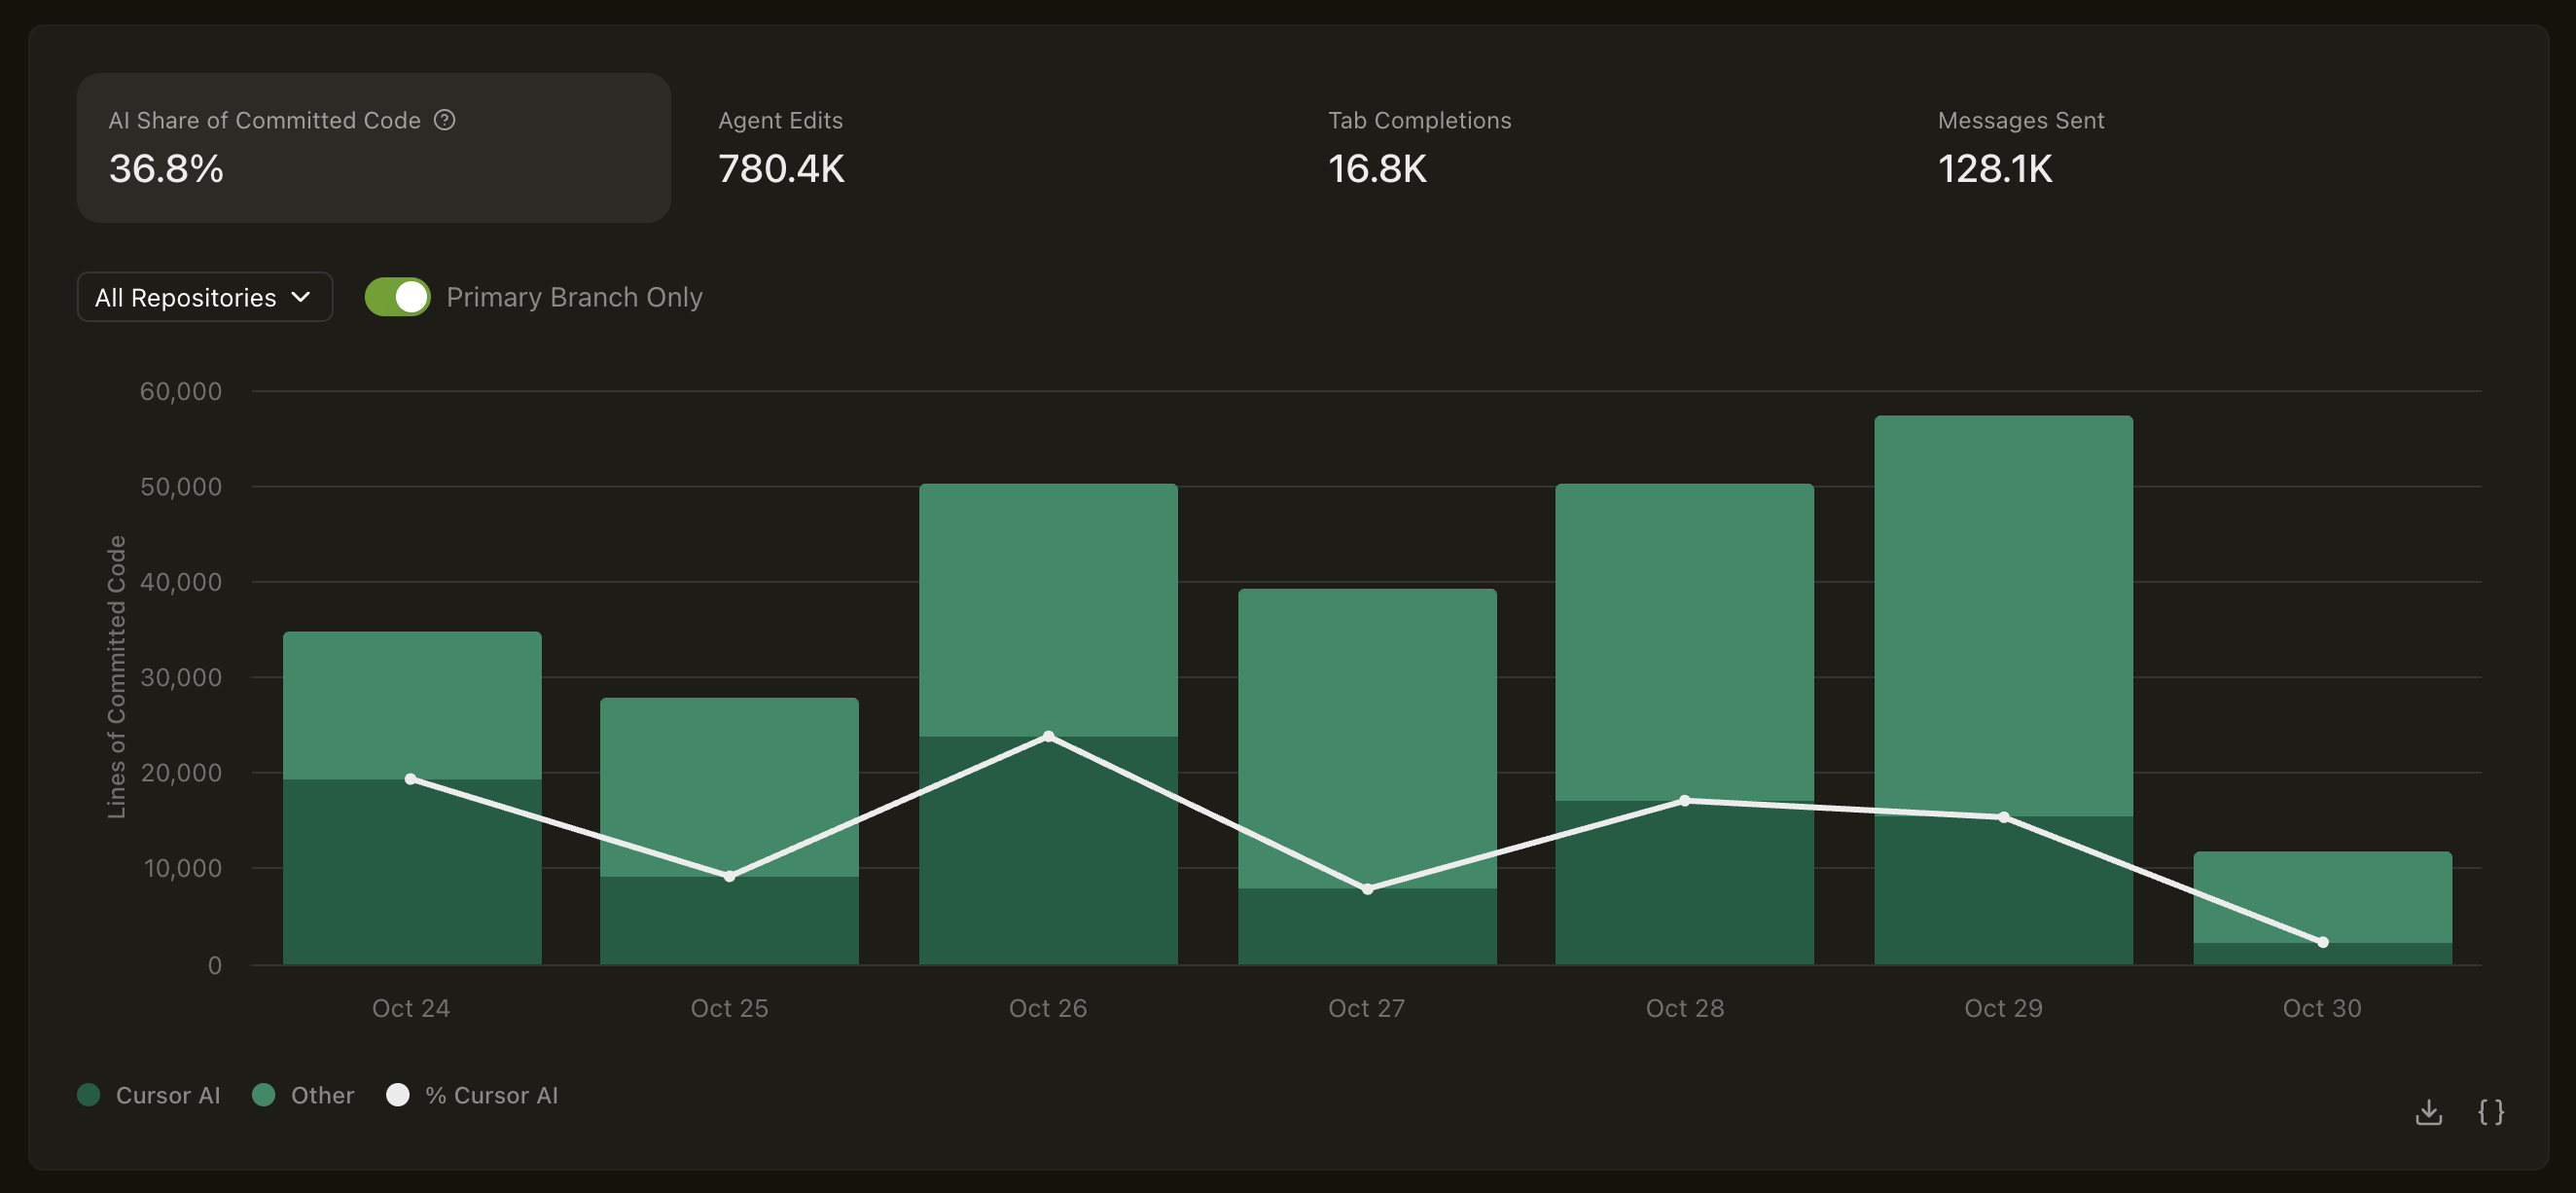
Task: Click the Oct 28 line data point
Action: (1684, 801)
